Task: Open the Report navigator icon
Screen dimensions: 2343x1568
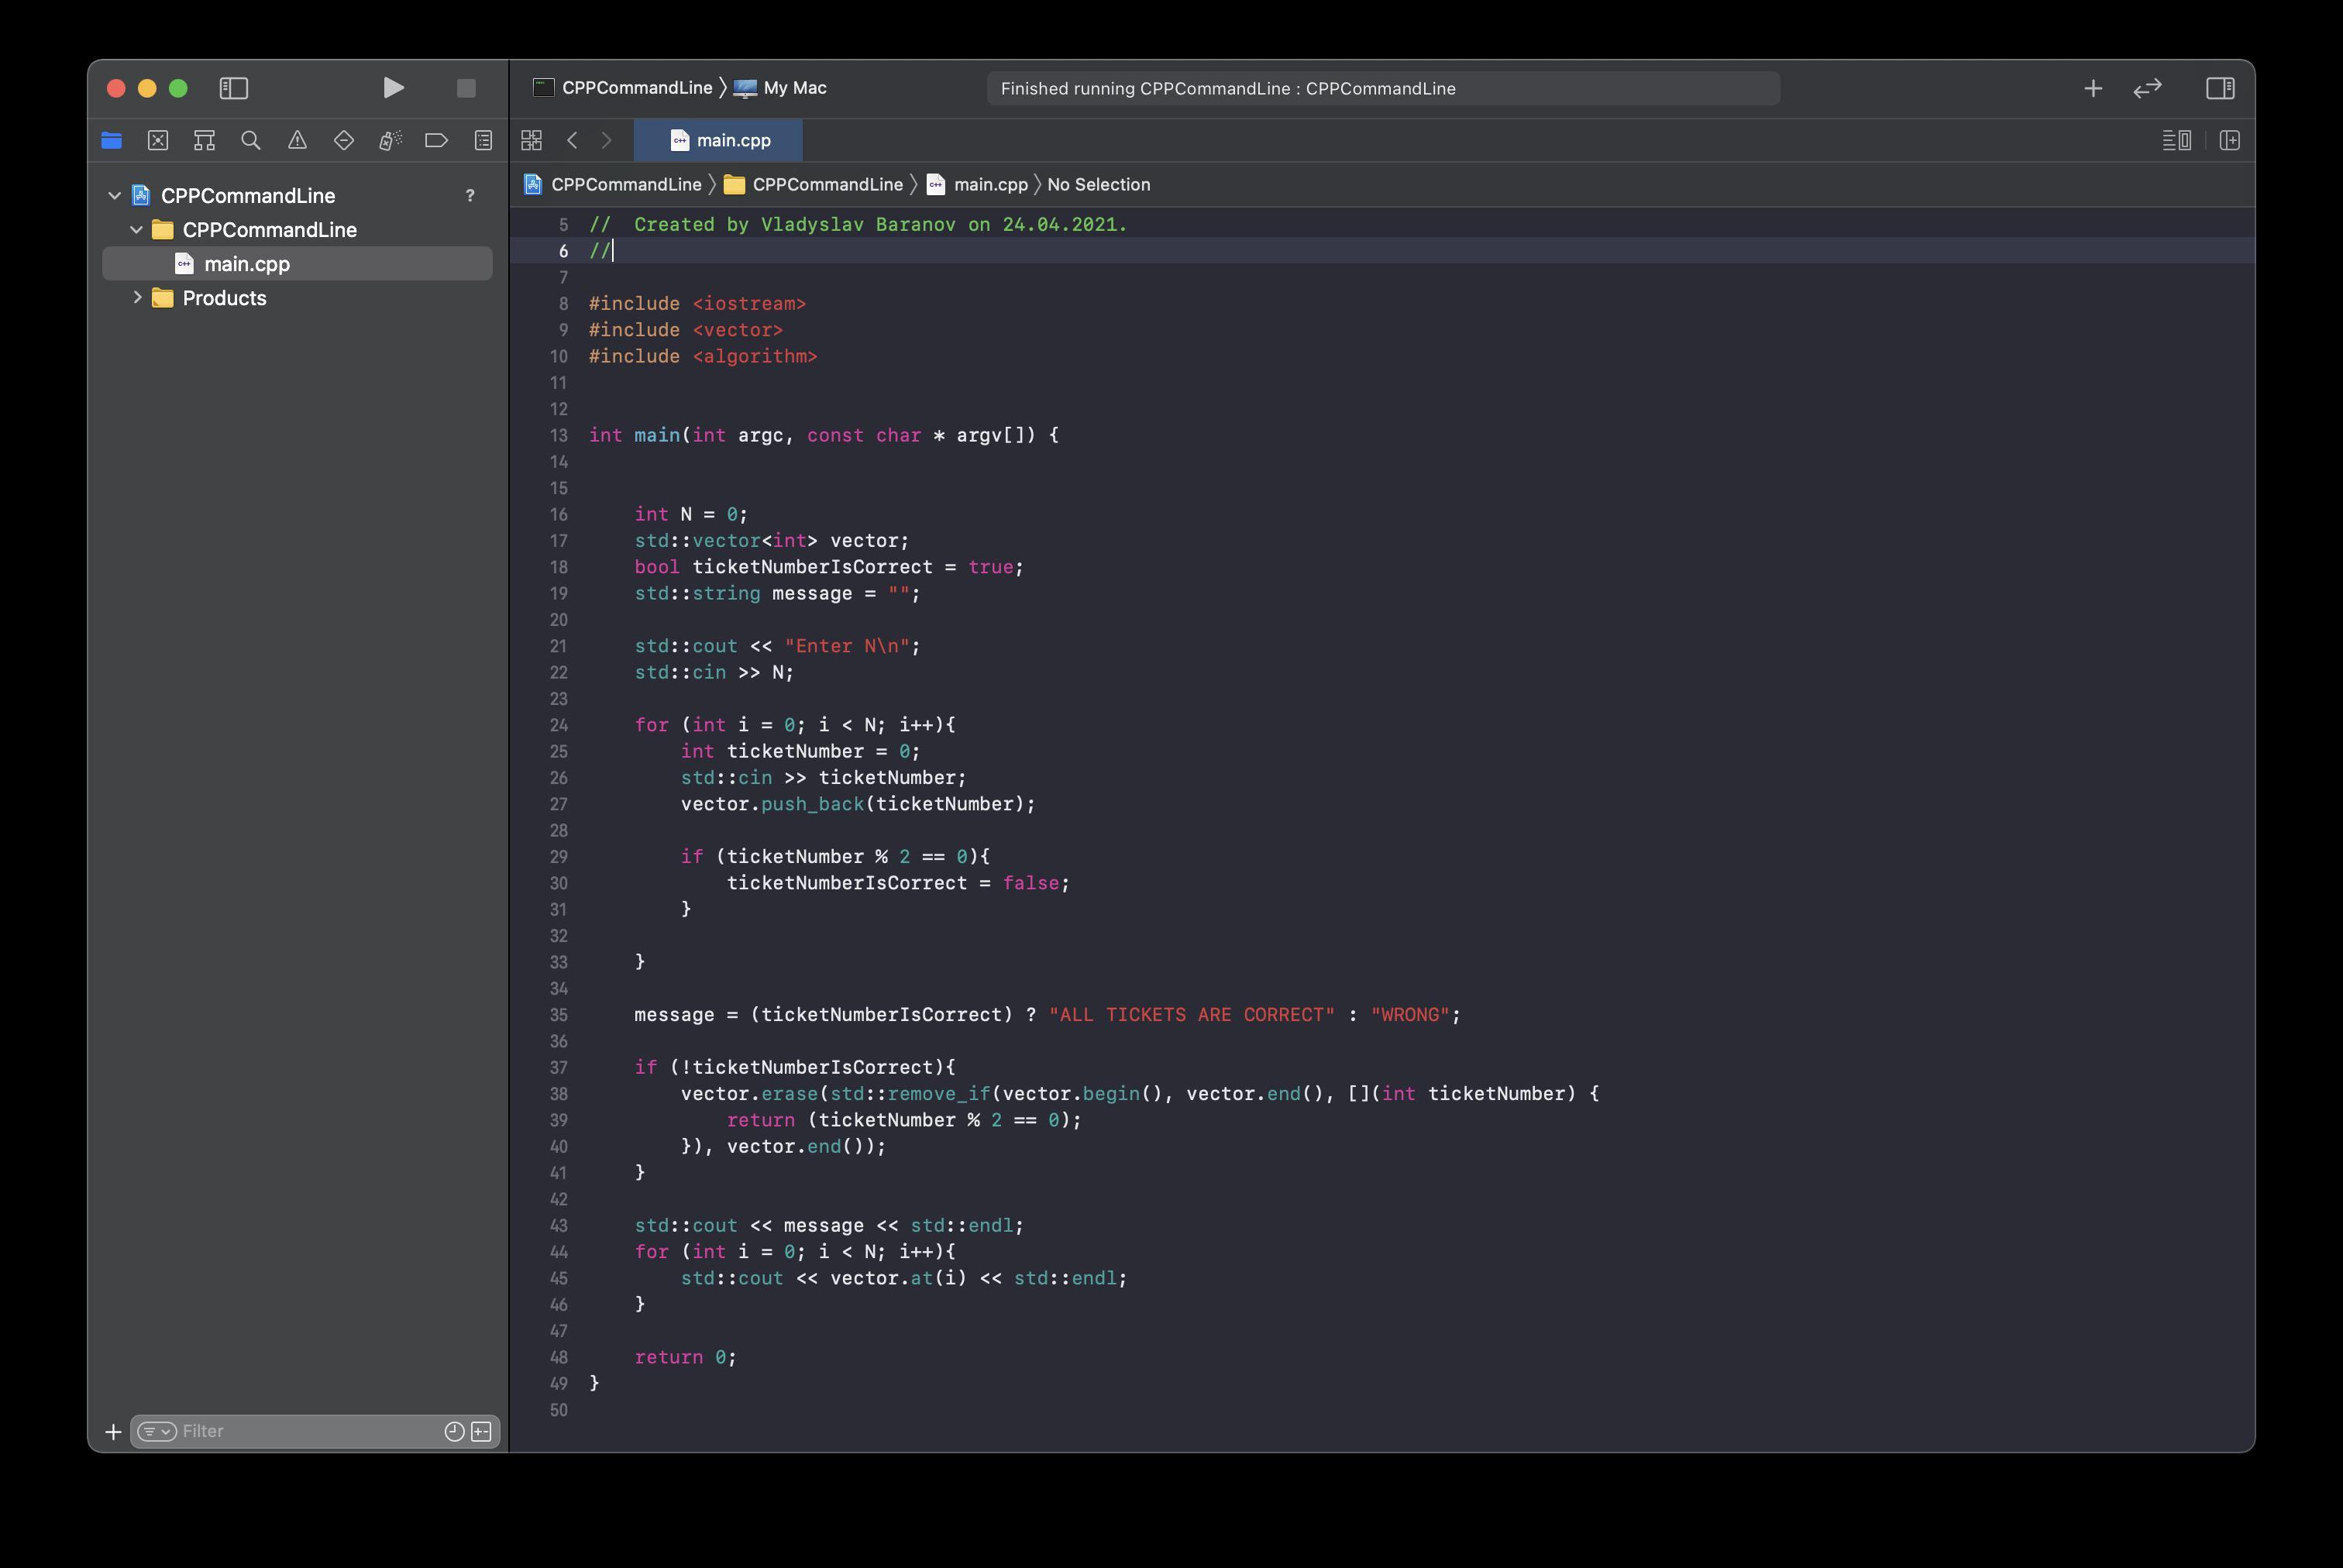Action: pyautogui.click(x=483, y=141)
